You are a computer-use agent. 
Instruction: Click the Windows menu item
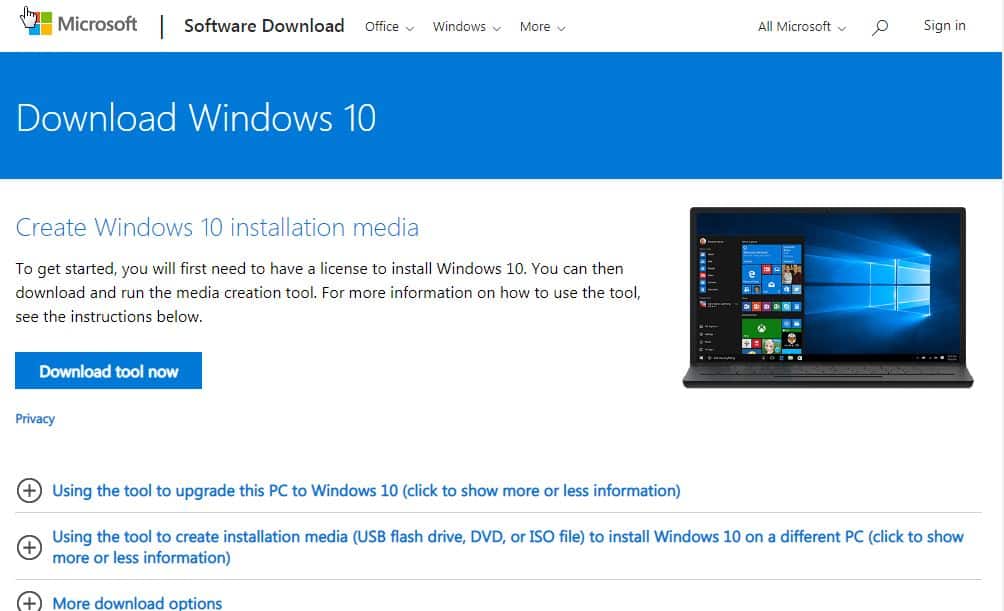click(x=459, y=27)
